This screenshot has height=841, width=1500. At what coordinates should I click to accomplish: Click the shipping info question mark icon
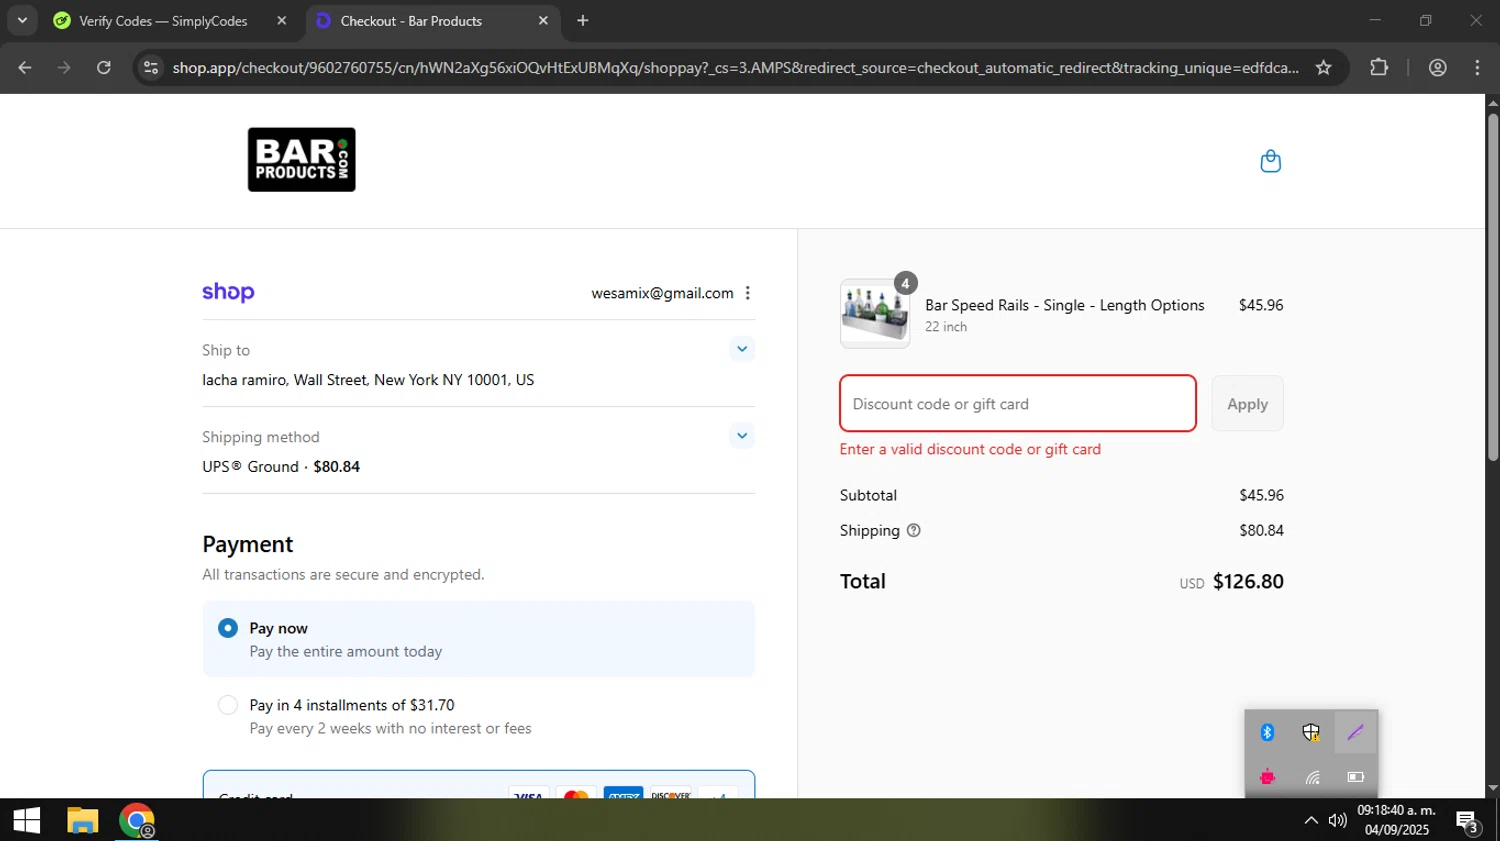(x=913, y=531)
